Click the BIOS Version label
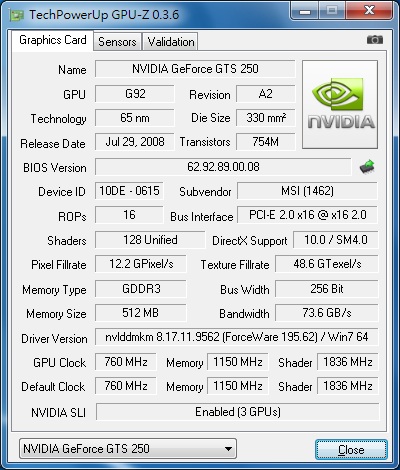The image size is (400, 470). 55,168
